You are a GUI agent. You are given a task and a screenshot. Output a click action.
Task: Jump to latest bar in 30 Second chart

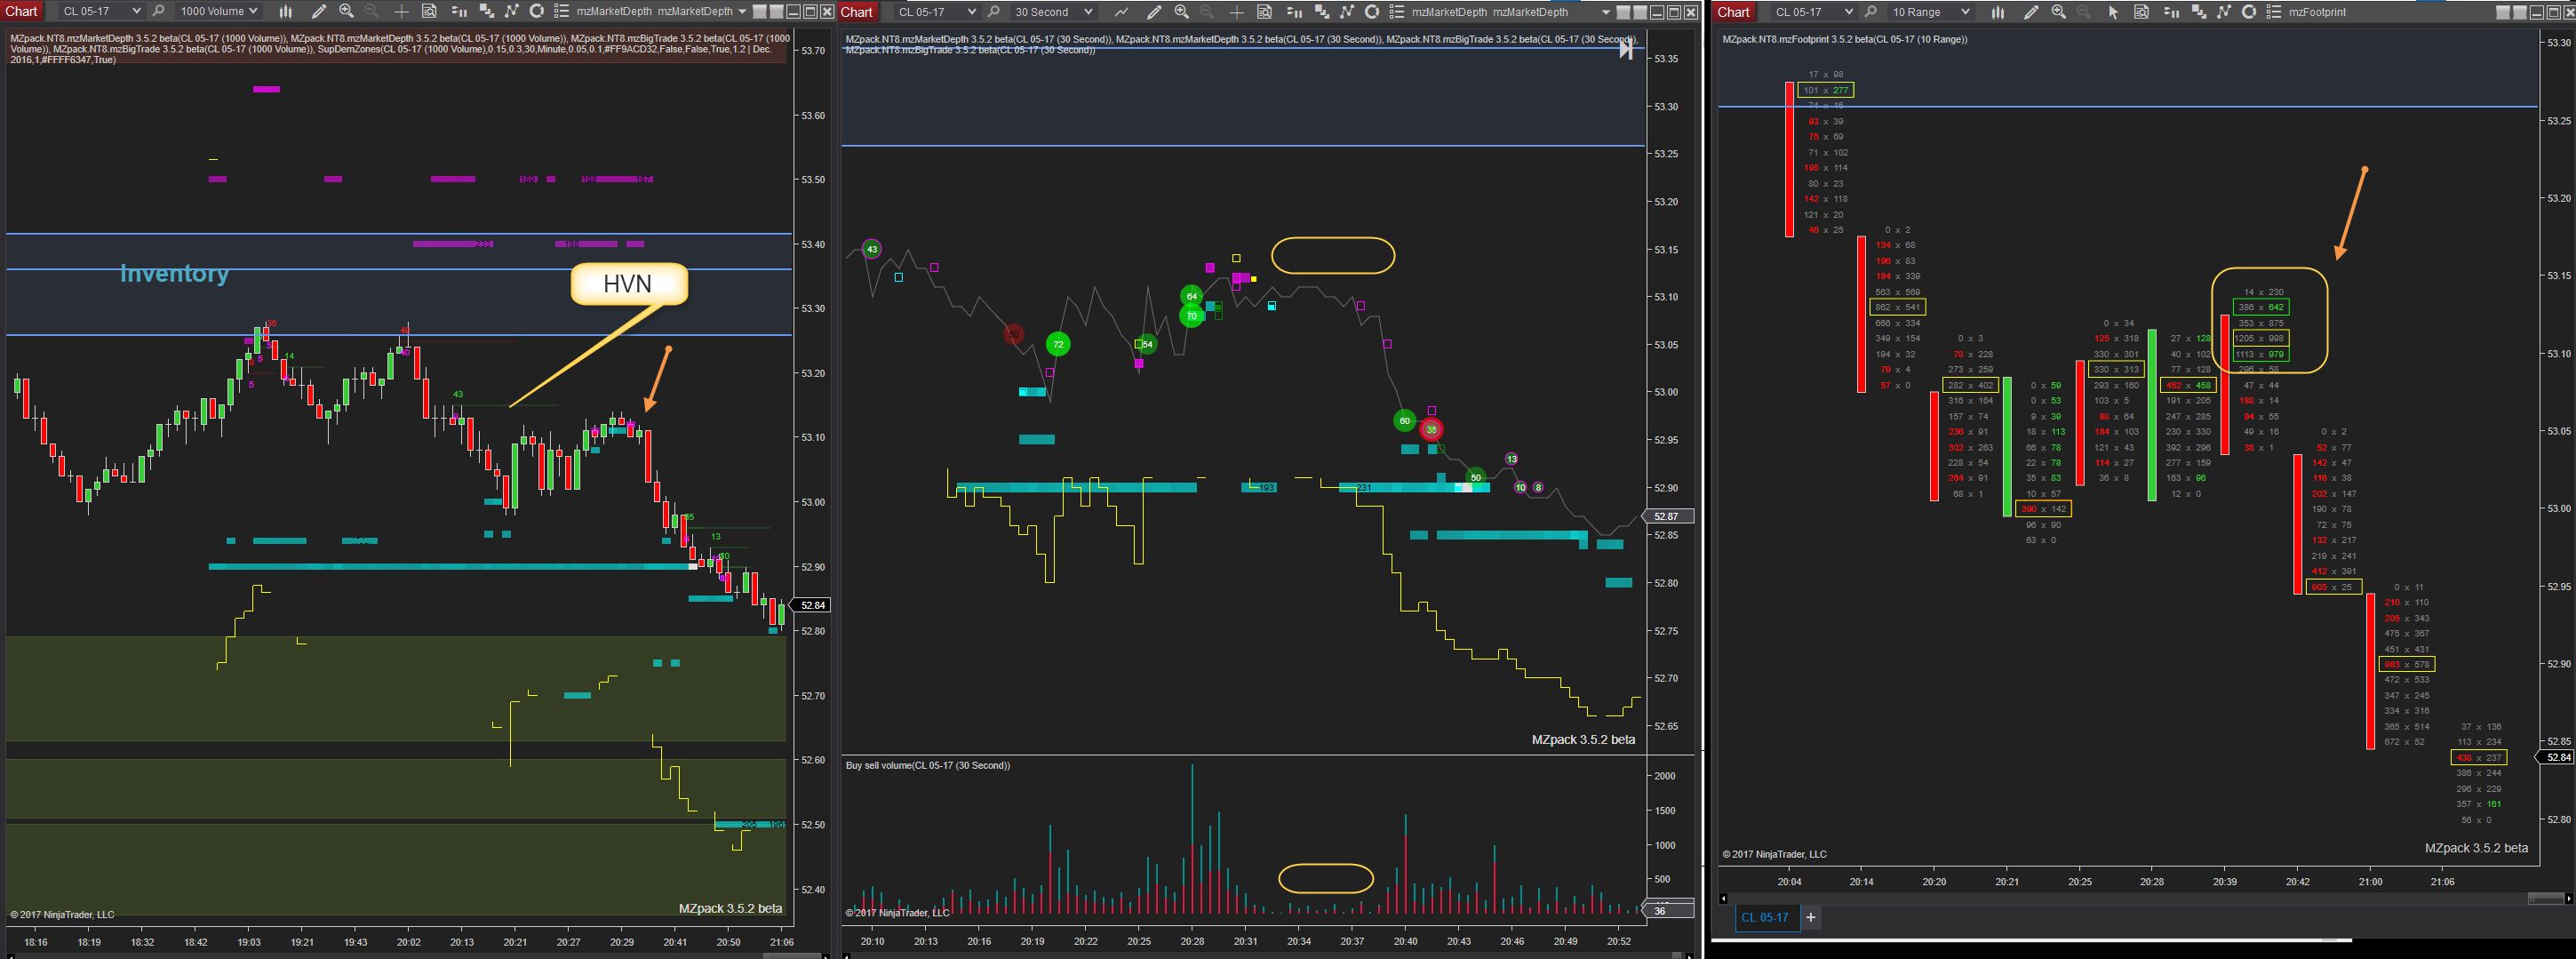click(x=1626, y=48)
